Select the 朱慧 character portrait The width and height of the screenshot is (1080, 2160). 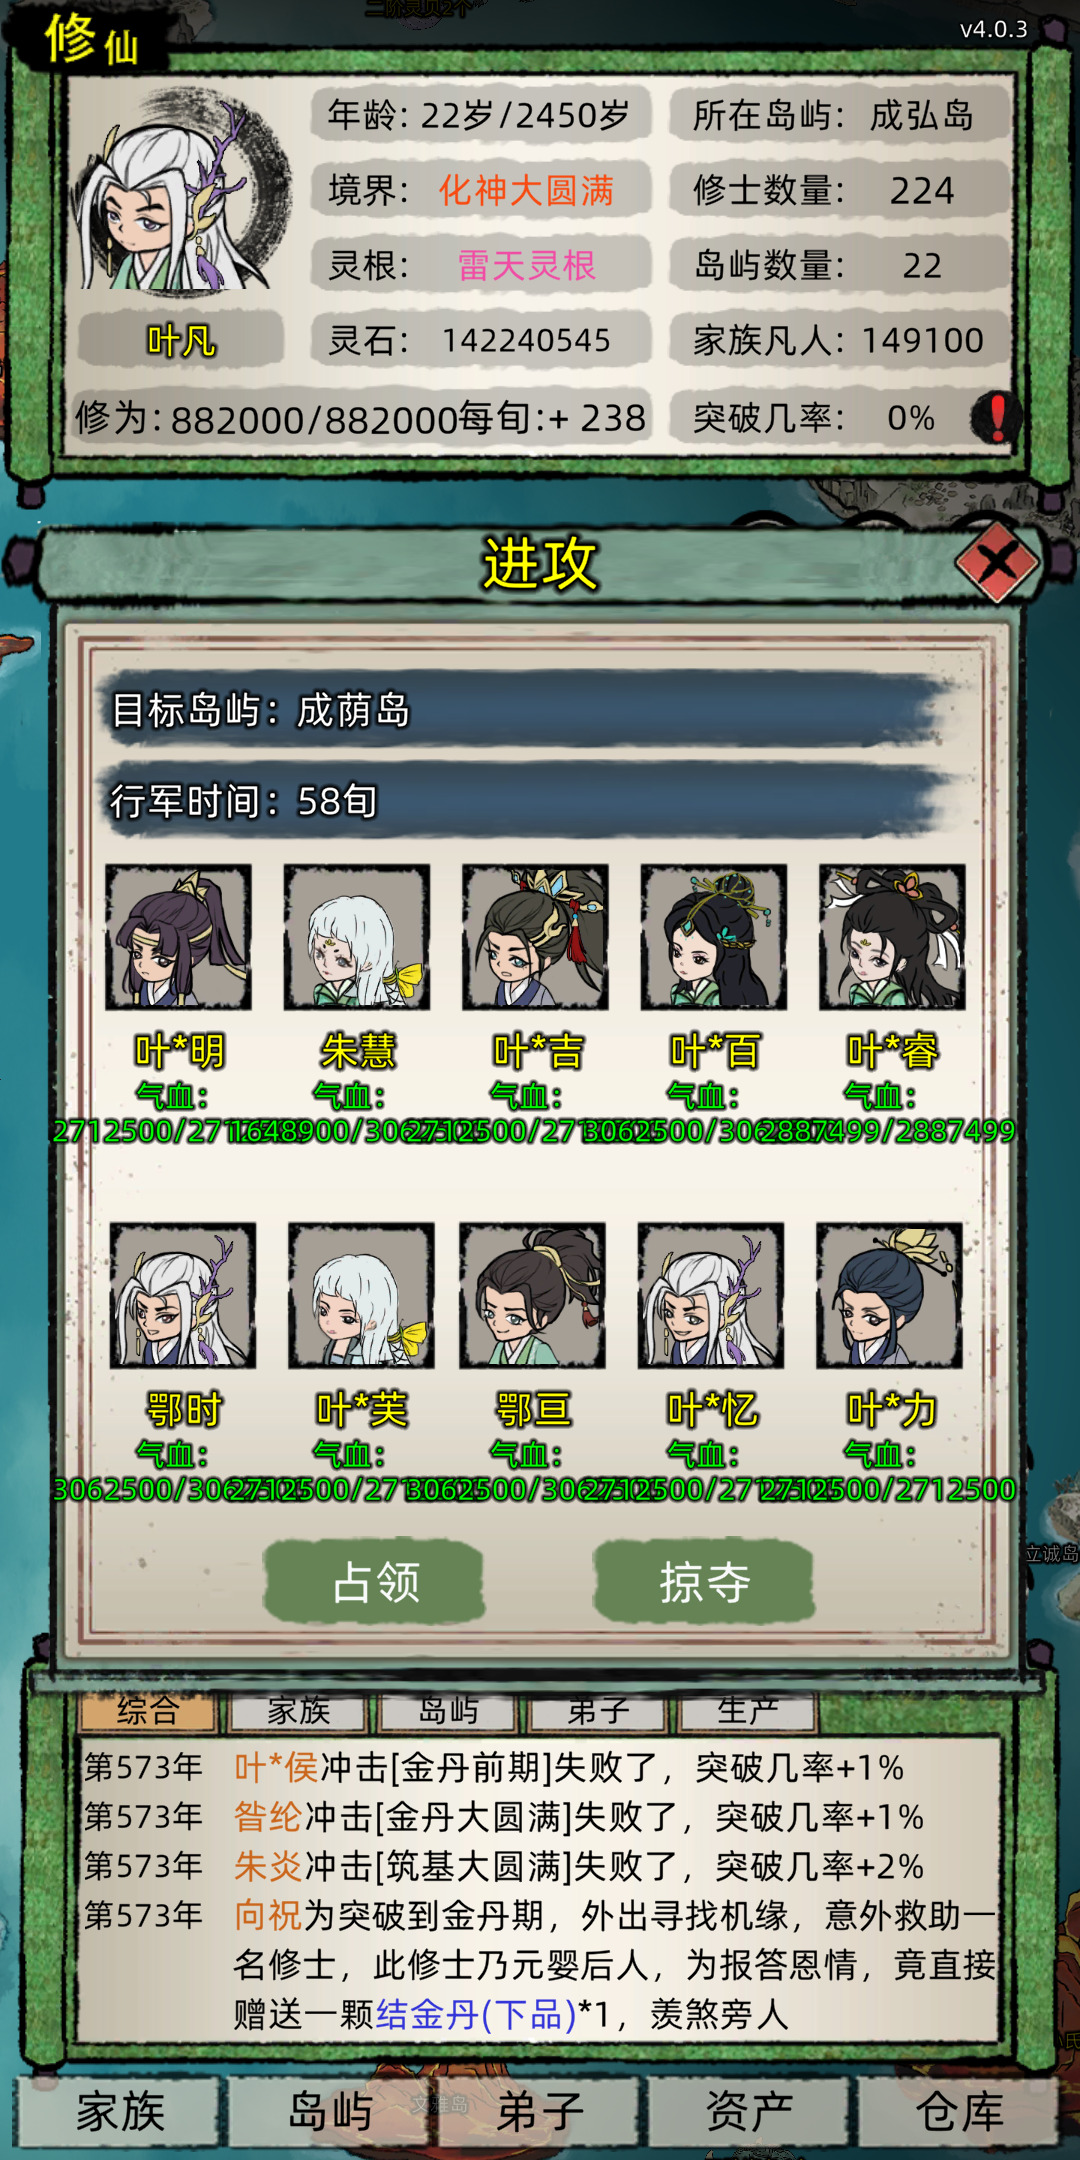point(357,937)
